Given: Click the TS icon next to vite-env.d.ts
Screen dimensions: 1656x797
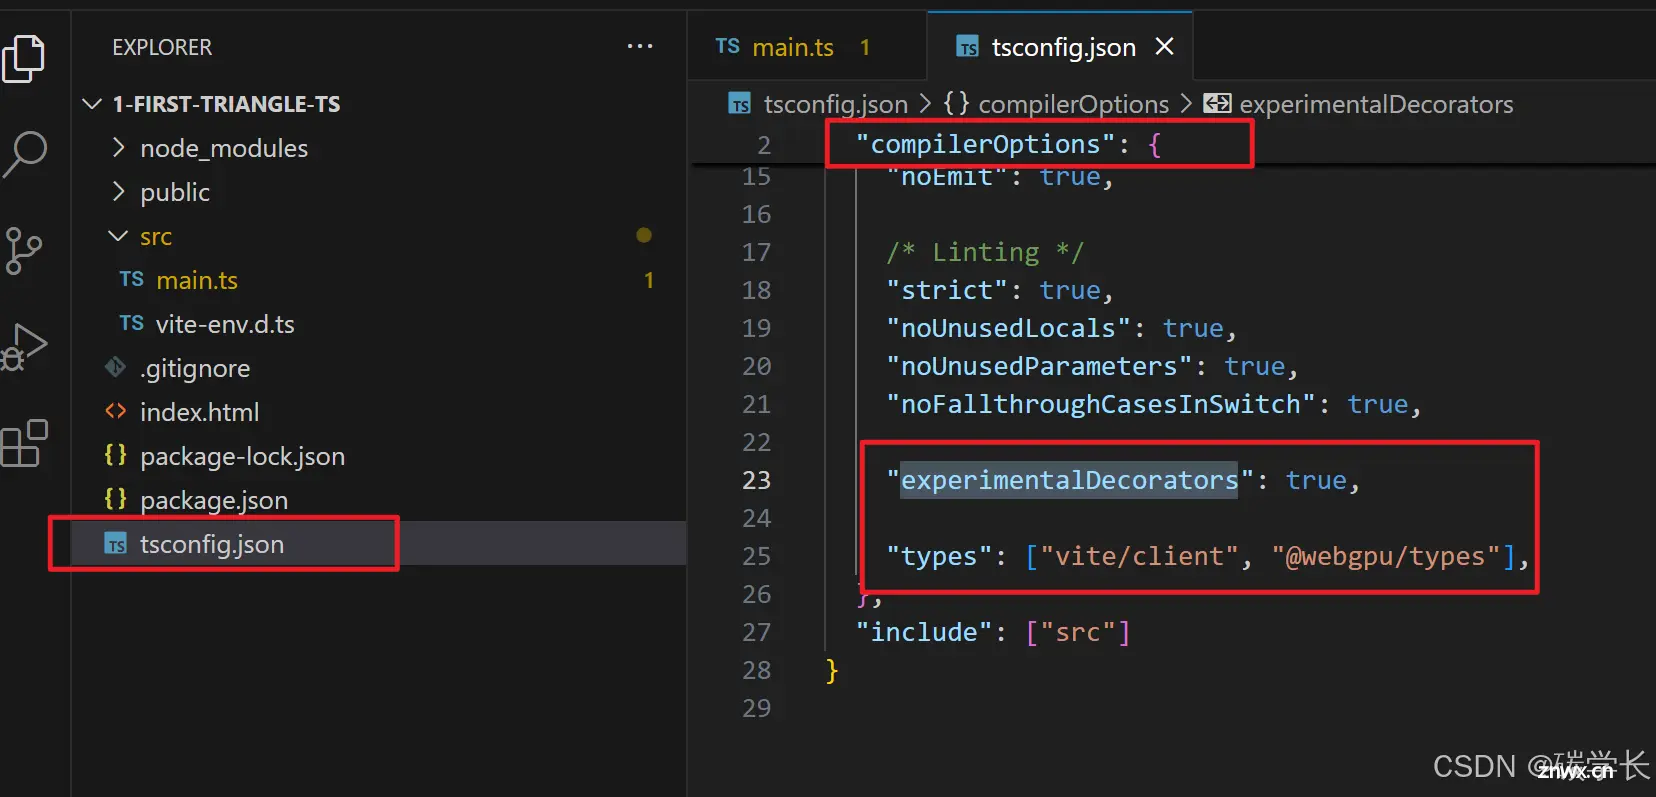Looking at the screenshot, I should coord(132,324).
